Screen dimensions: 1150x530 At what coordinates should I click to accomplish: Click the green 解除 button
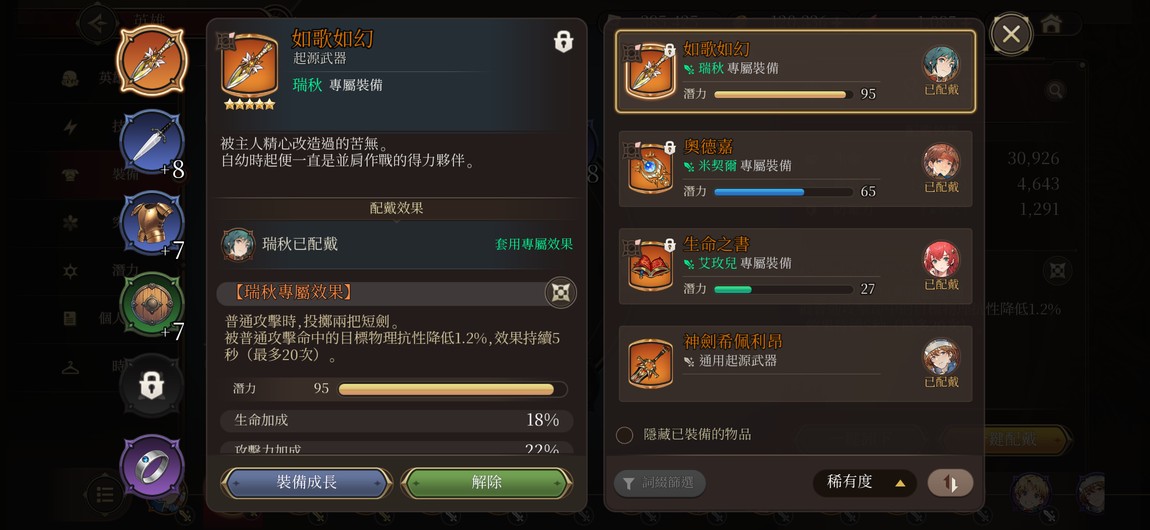[x=486, y=482]
